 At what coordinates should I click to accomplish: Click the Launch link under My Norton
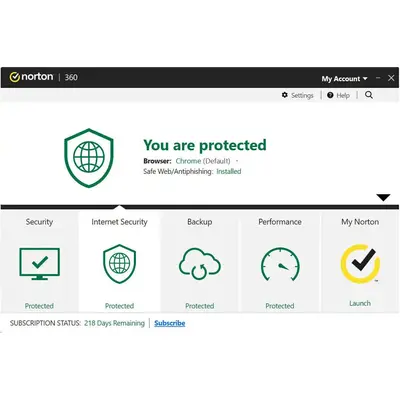[x=360, y=303]
